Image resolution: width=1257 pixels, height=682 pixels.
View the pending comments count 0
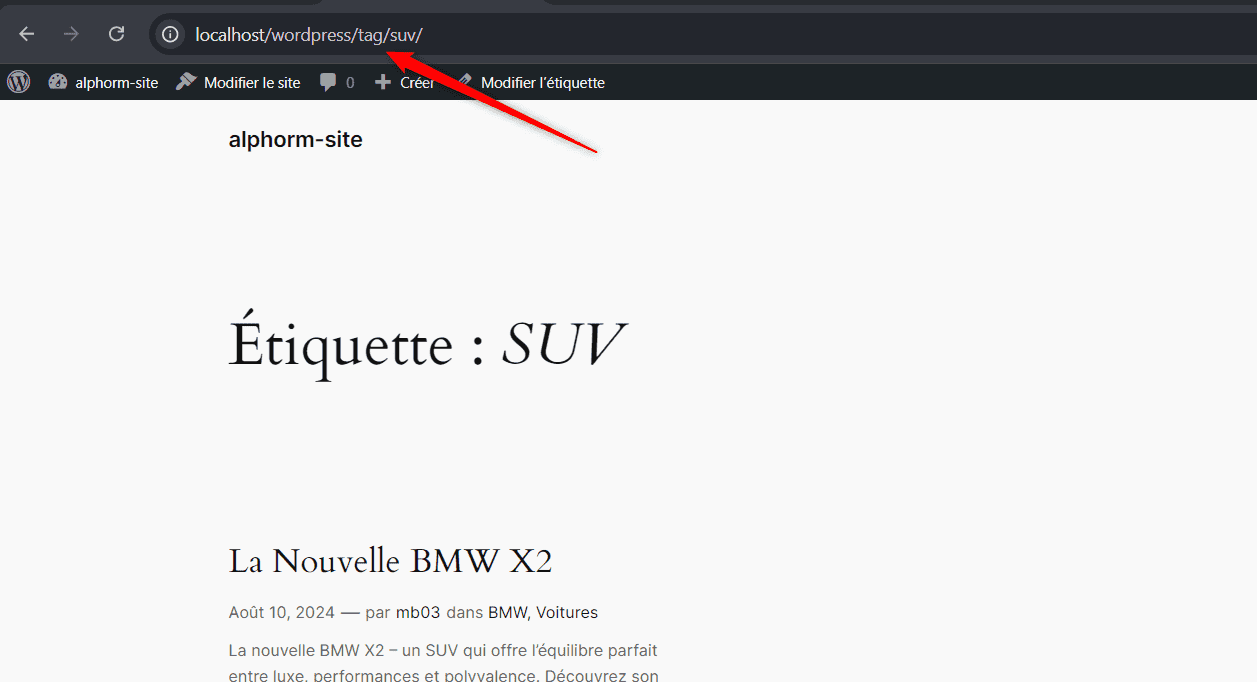(x=350, y=83)
